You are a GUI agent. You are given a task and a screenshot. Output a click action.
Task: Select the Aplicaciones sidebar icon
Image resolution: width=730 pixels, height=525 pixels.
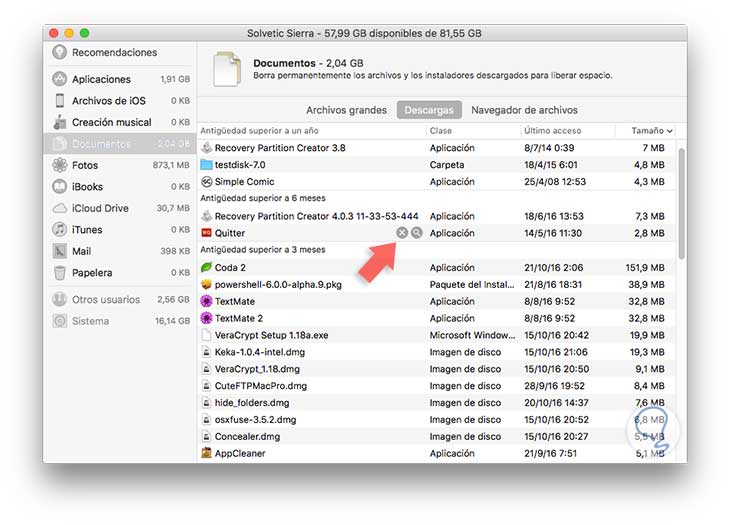pyautogui.click(x=60, y=79)
